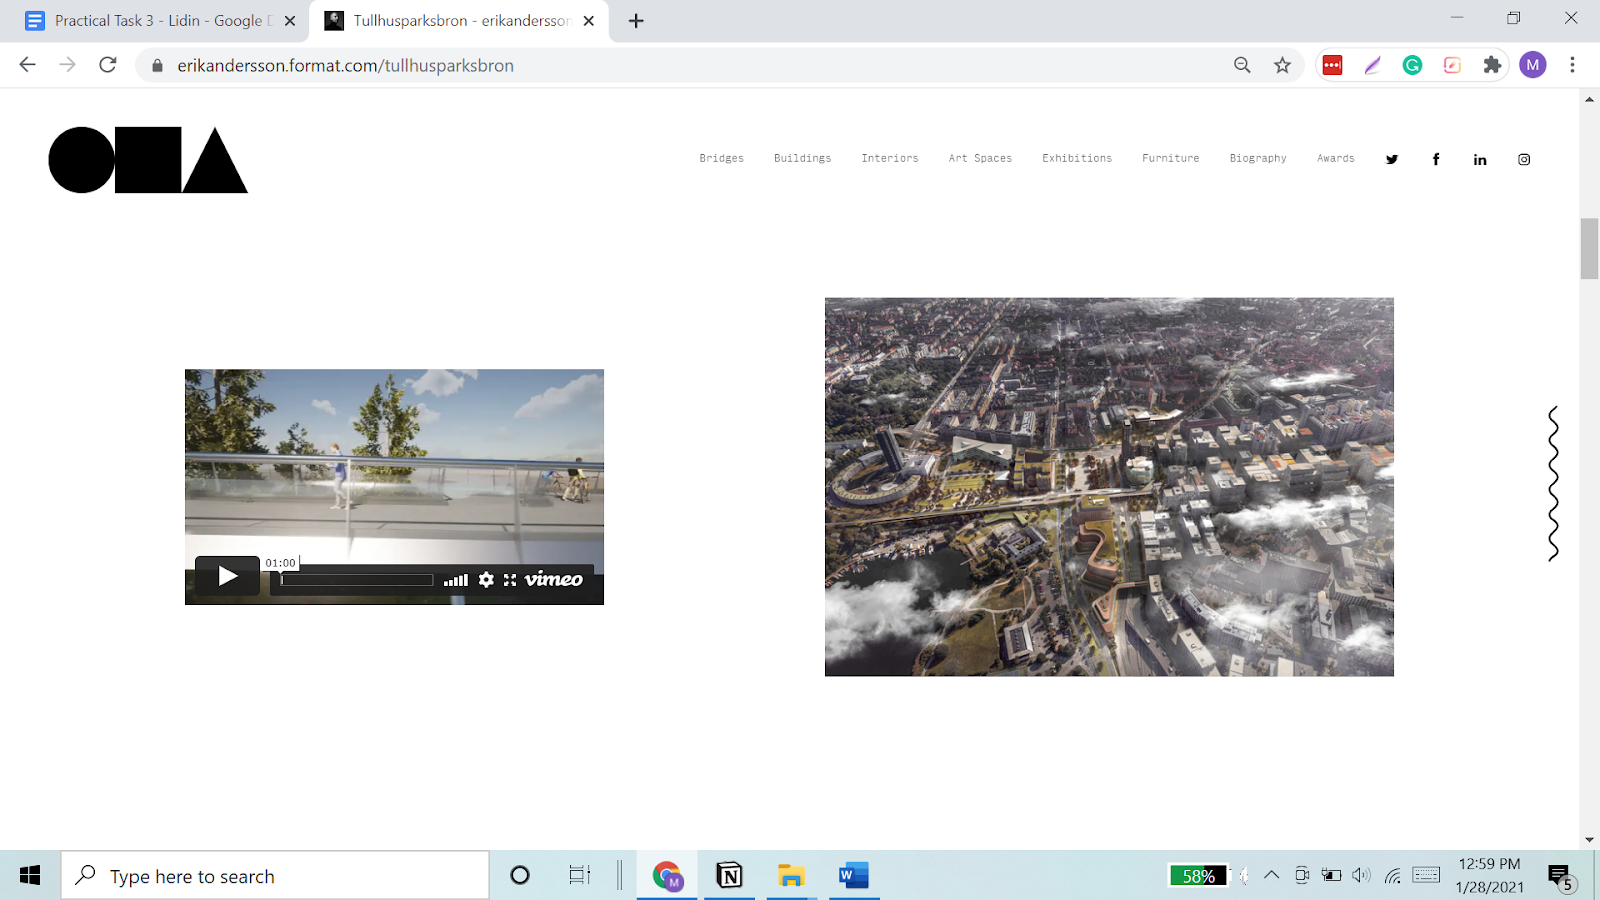1600x900 pixels.
Task: Open the orange-pink square extension icon
Action: 1452,65
